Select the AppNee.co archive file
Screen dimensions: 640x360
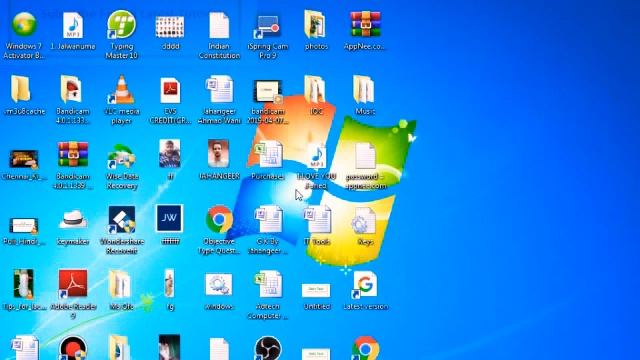tap(365, 24)
